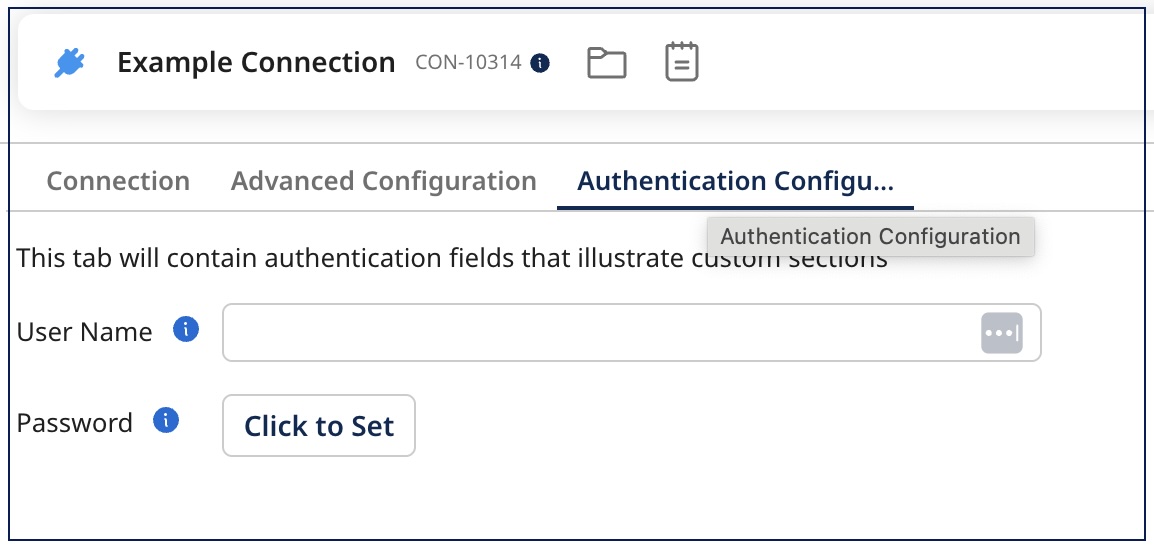
Task: Click the blue plug connection icon
Action: (69, 63)
